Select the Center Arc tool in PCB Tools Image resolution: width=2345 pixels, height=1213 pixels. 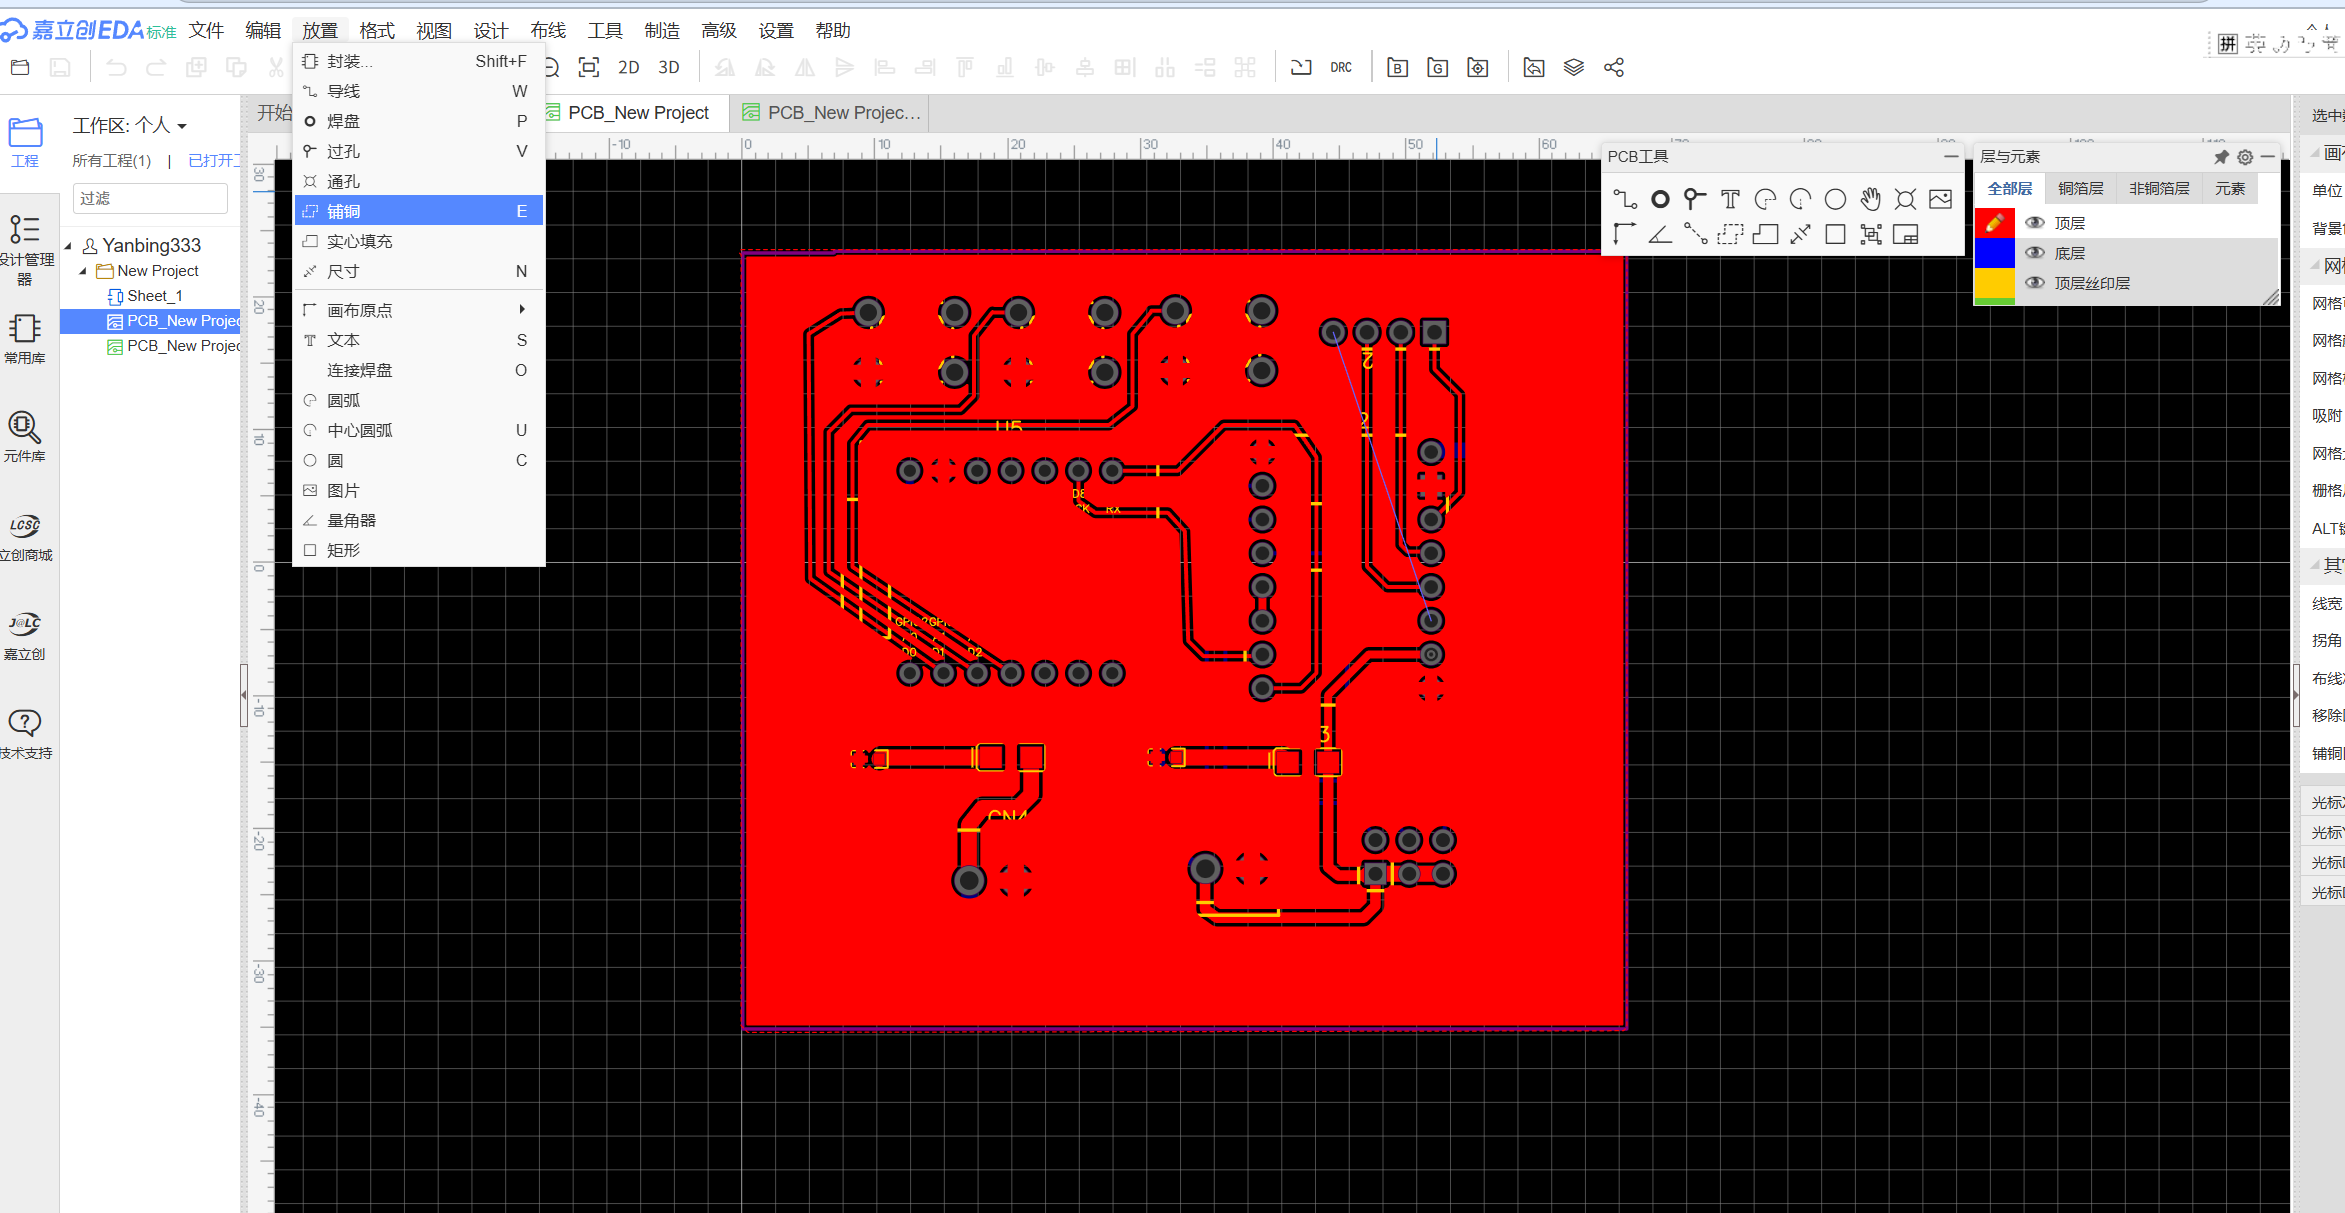click(x=1801, y=200)
